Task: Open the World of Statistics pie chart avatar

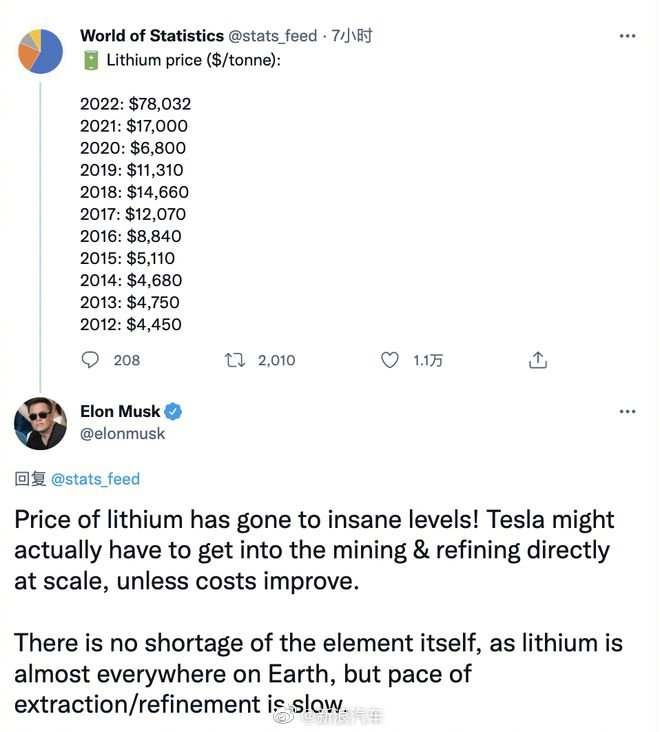Action: (x=40, y=50)
